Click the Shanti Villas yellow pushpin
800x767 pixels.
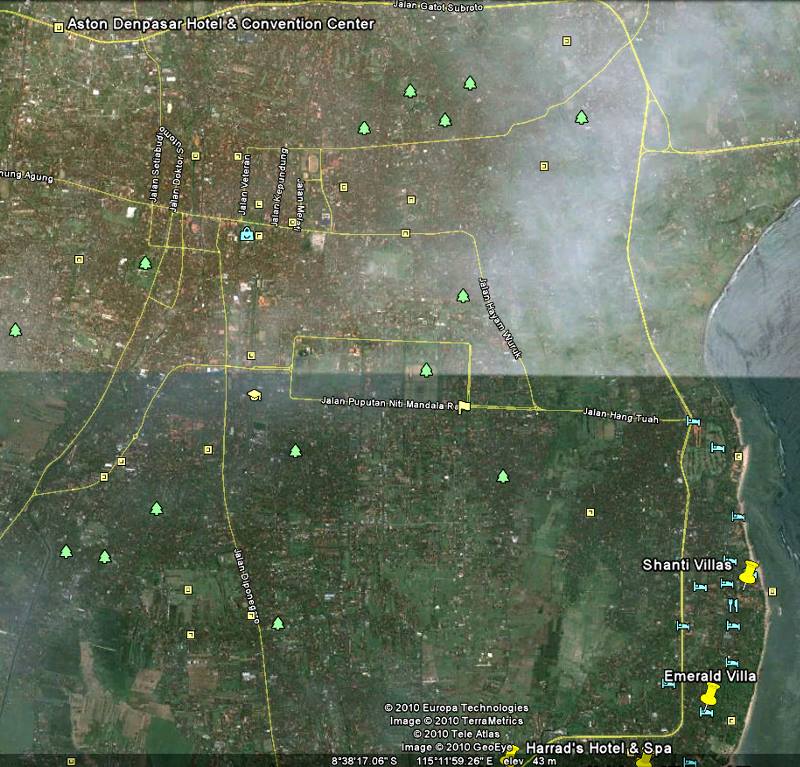coord(749,574)
